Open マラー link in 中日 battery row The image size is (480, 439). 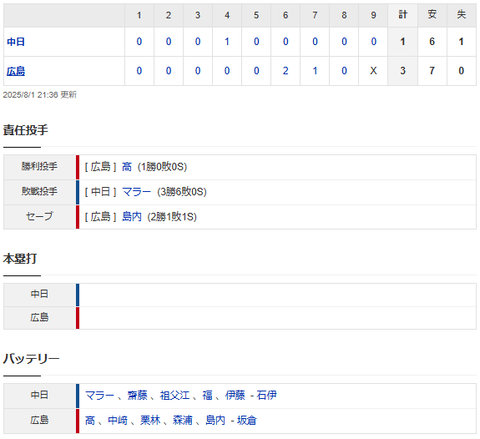coord(100,395)
